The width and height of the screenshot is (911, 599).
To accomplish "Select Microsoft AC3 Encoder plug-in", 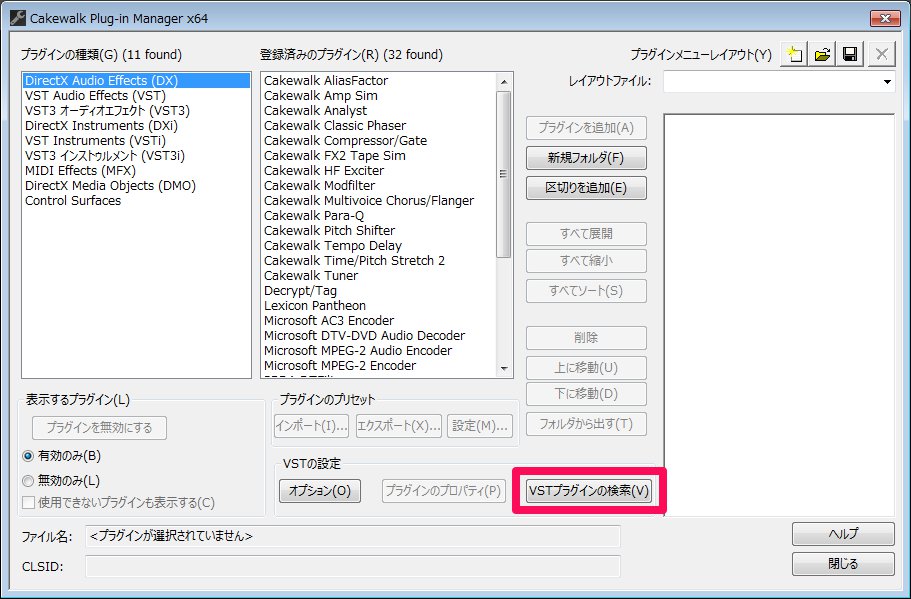I will tap(379, 321).
